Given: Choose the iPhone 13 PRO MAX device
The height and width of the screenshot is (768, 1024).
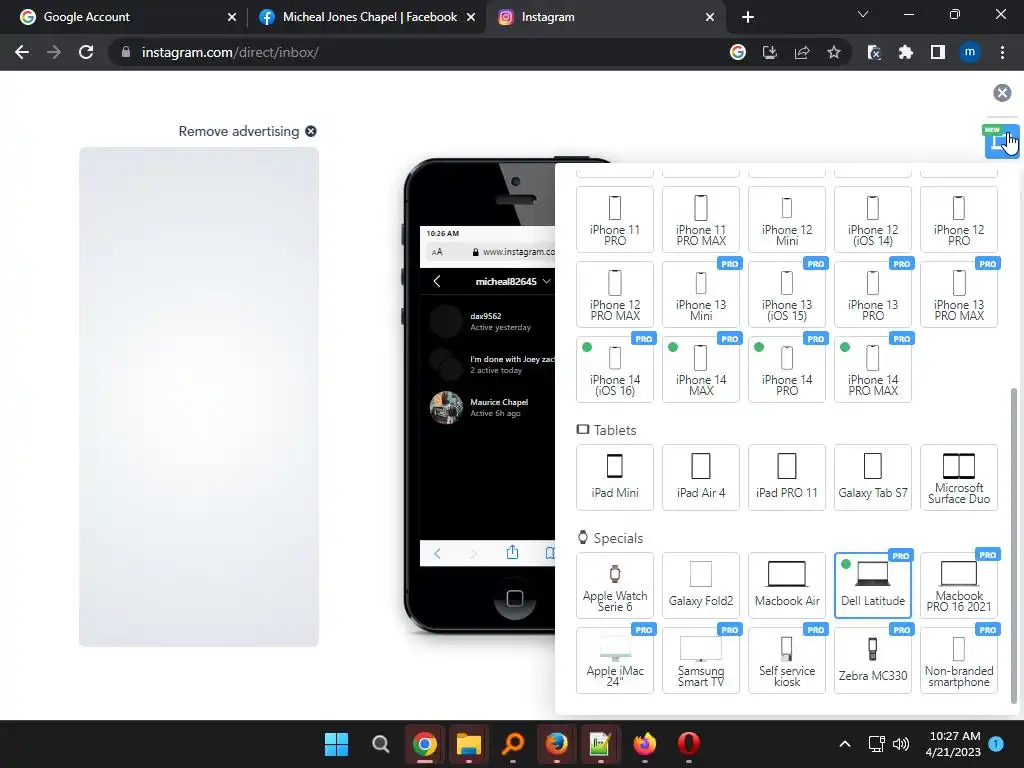Looking at the screenshot, I should coord(959,295).
